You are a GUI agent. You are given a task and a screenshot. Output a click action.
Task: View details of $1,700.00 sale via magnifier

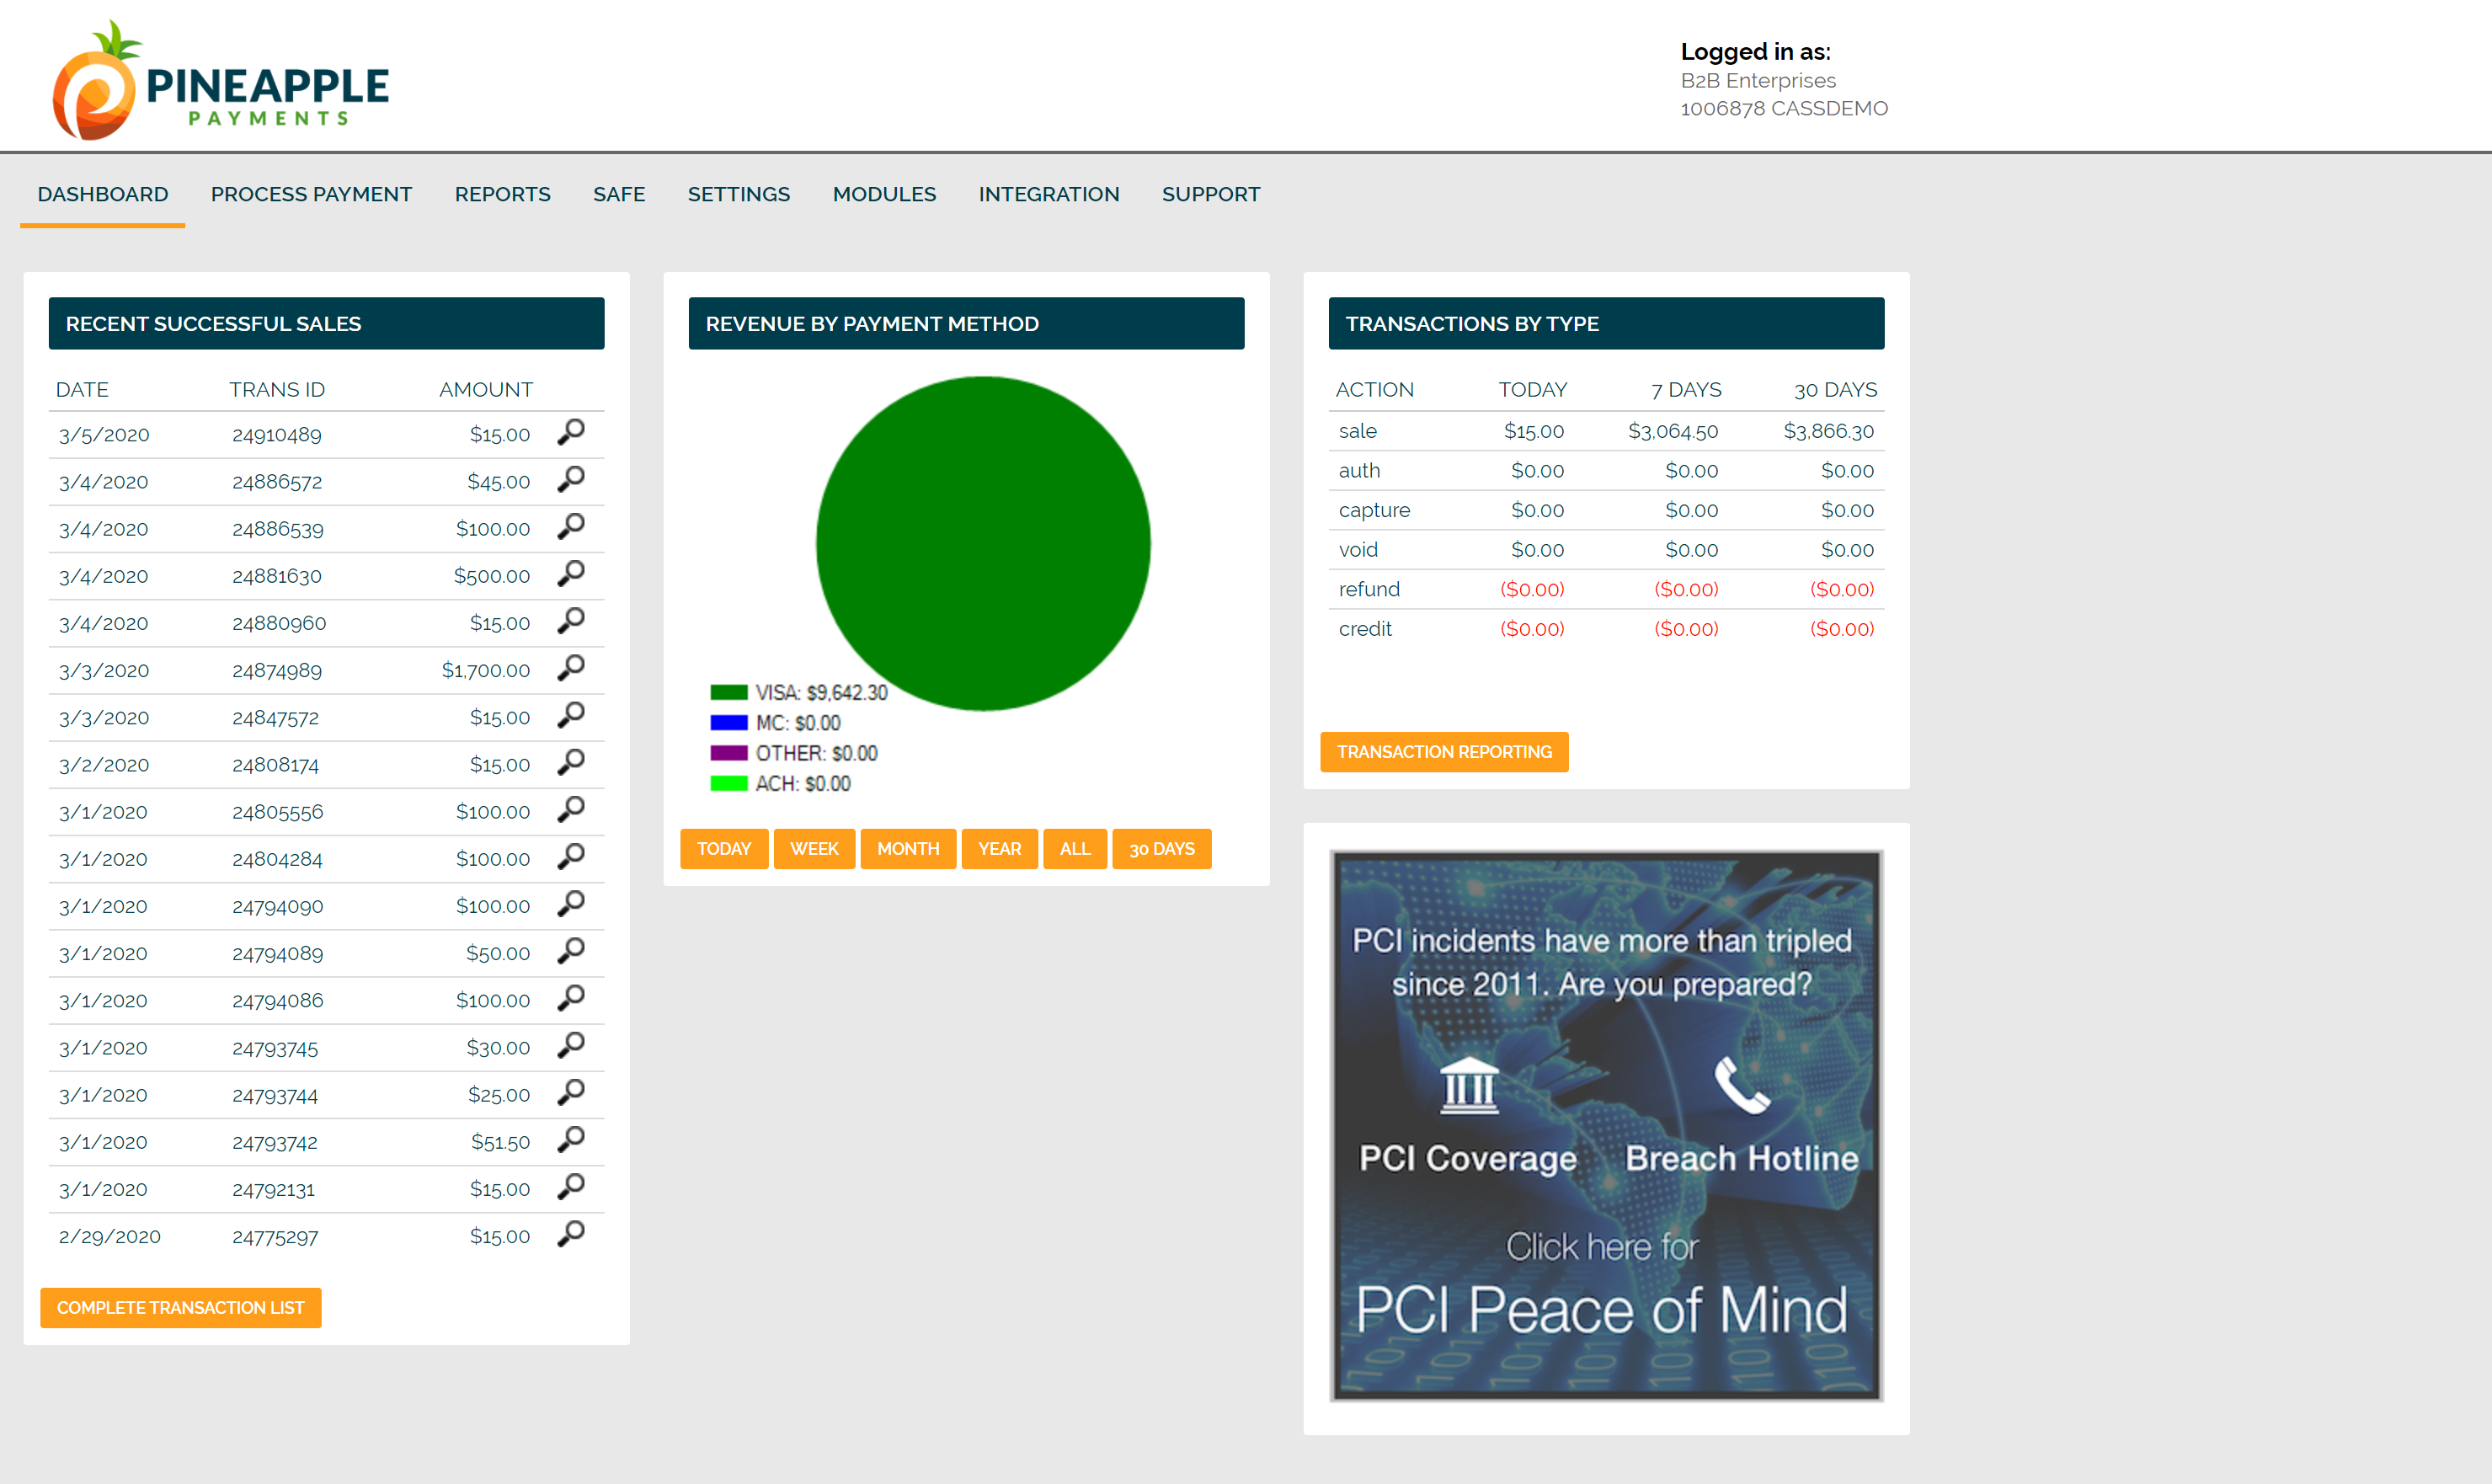[x=571, y=668]
